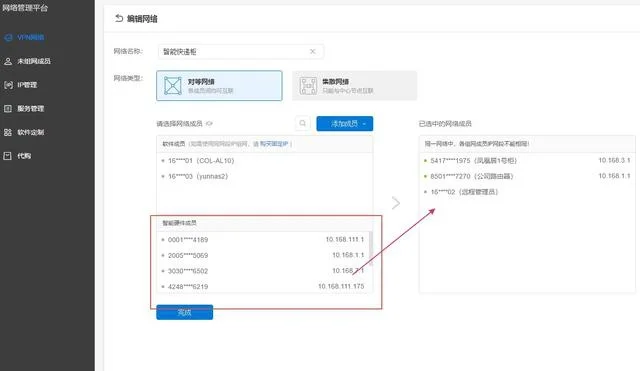Open the 代购 sidebar icon
This screenshot has height=371, width=640.
click(x=8, y=156)
